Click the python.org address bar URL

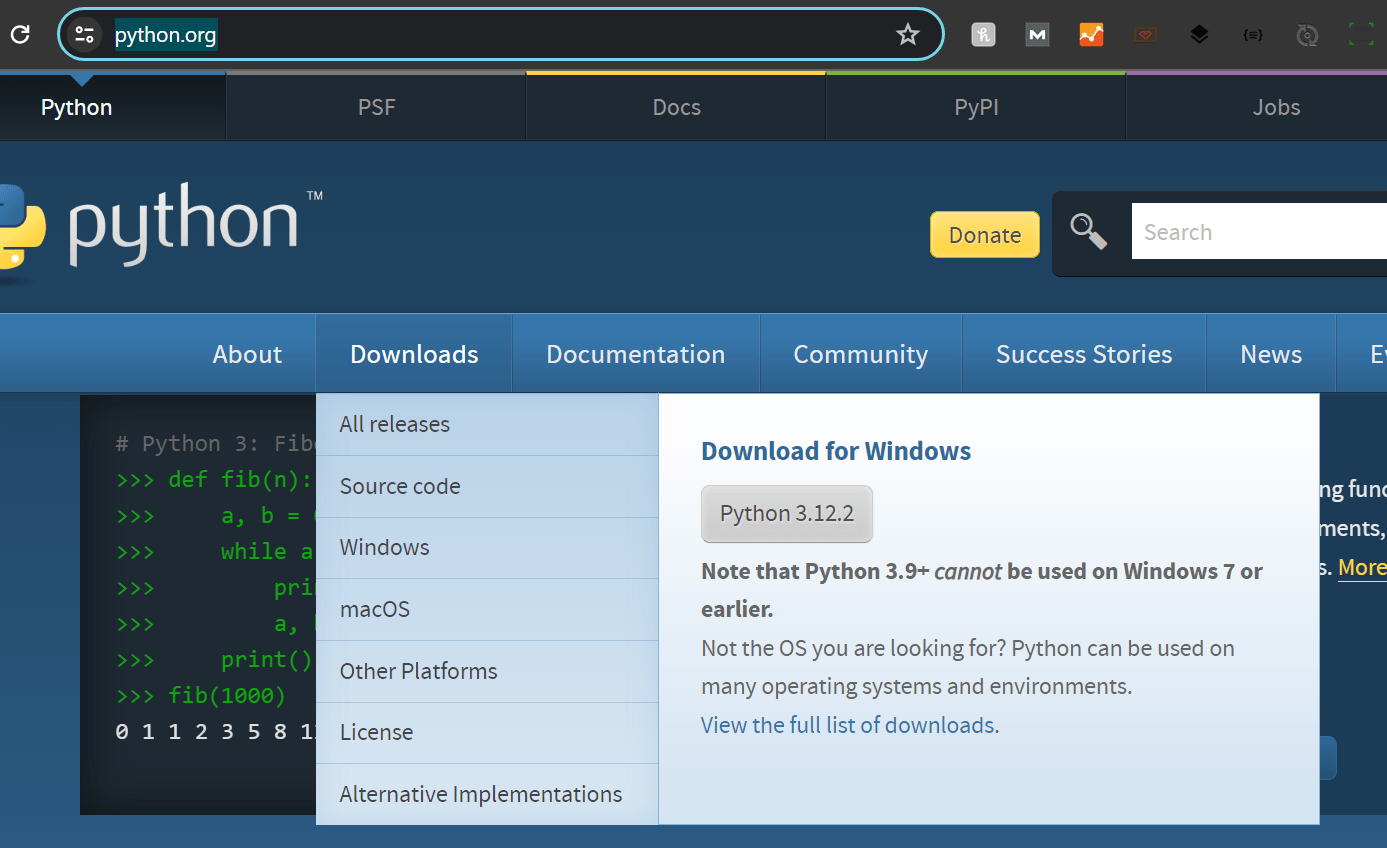tap(165, 35)
